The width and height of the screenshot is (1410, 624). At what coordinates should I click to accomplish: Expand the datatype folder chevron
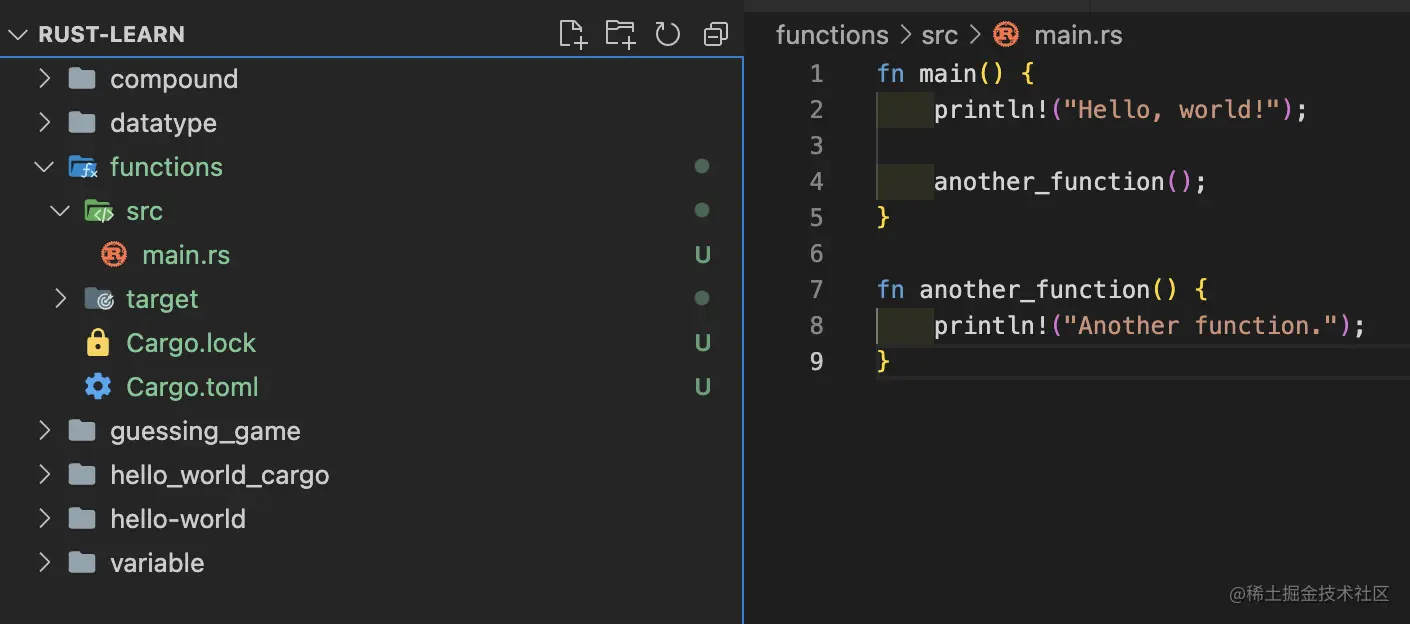coord(44,122)
